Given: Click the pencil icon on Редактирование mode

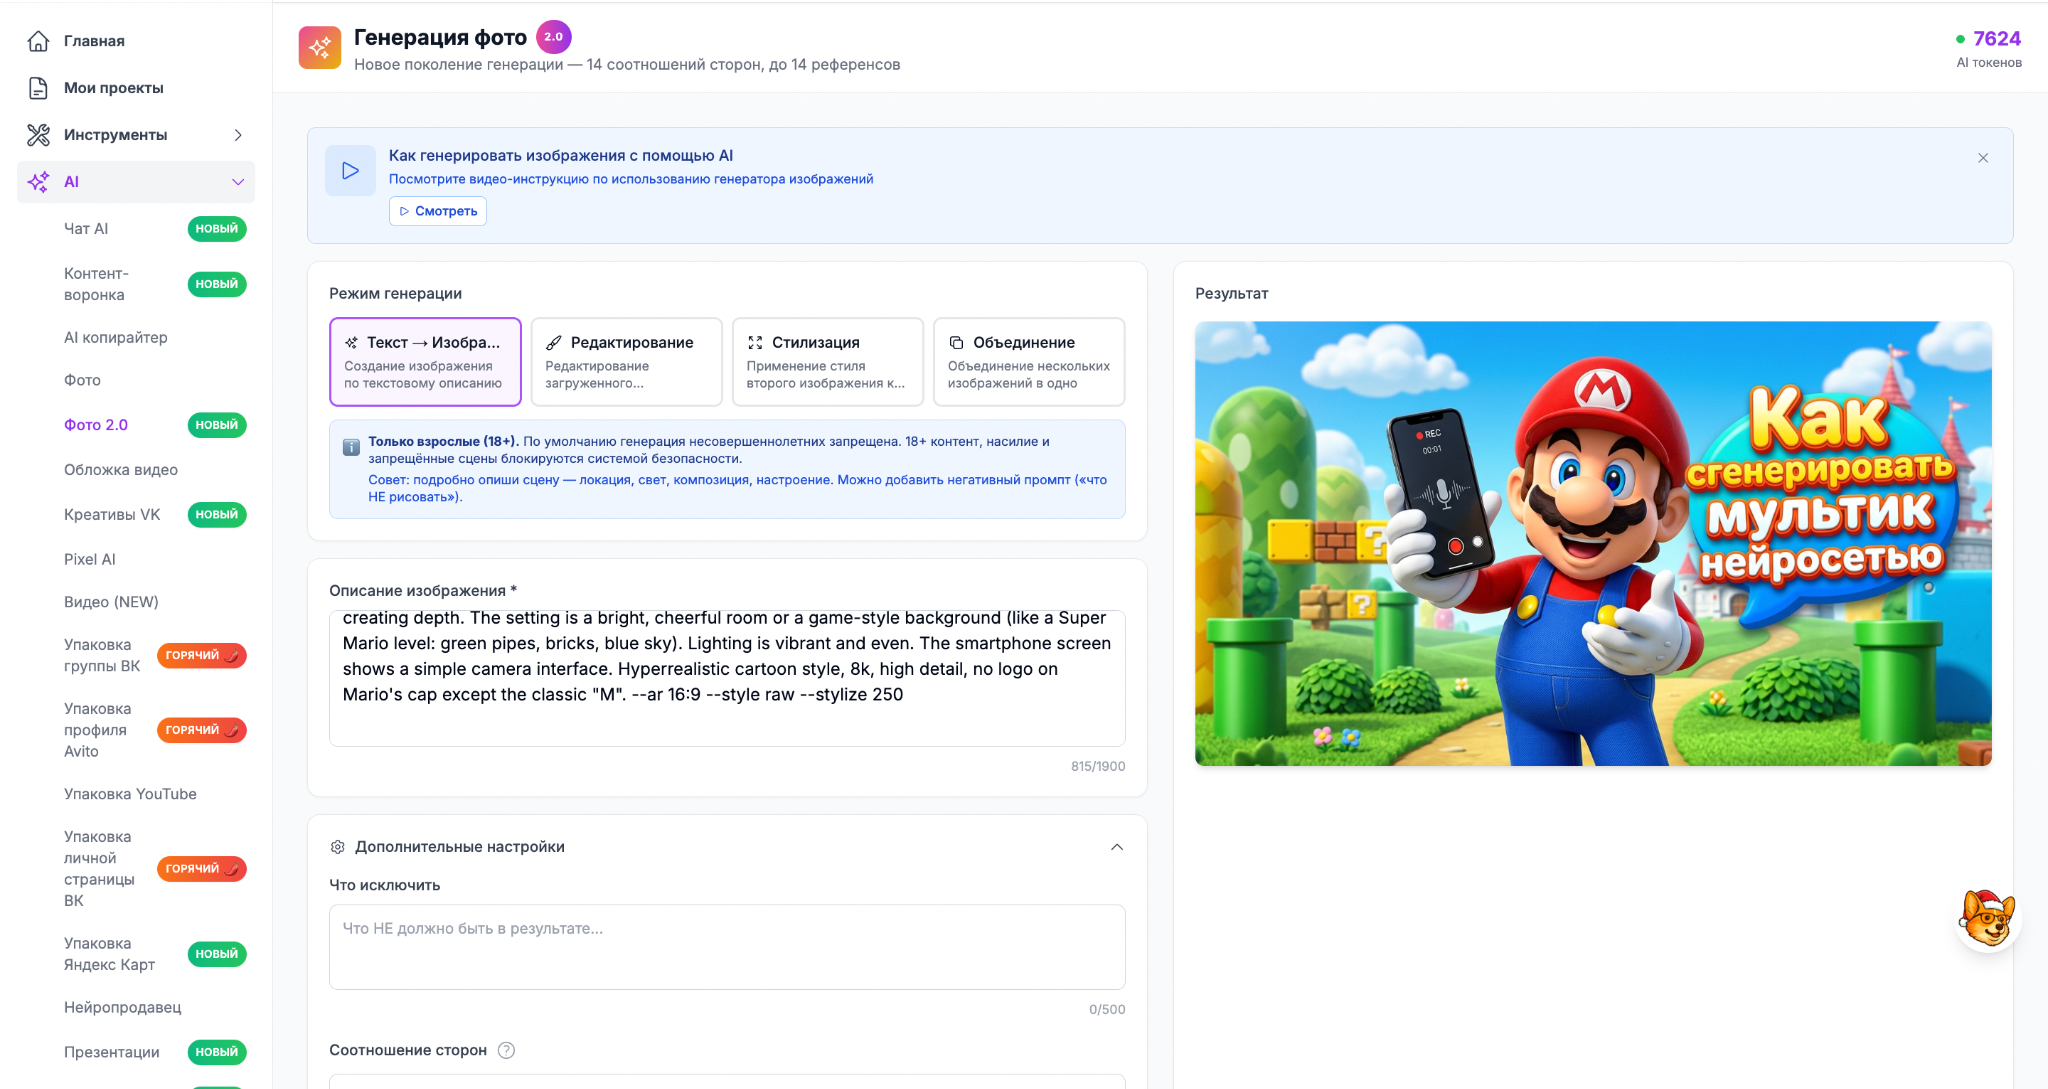Looking at the screenshot, I should tap(554, 343).
